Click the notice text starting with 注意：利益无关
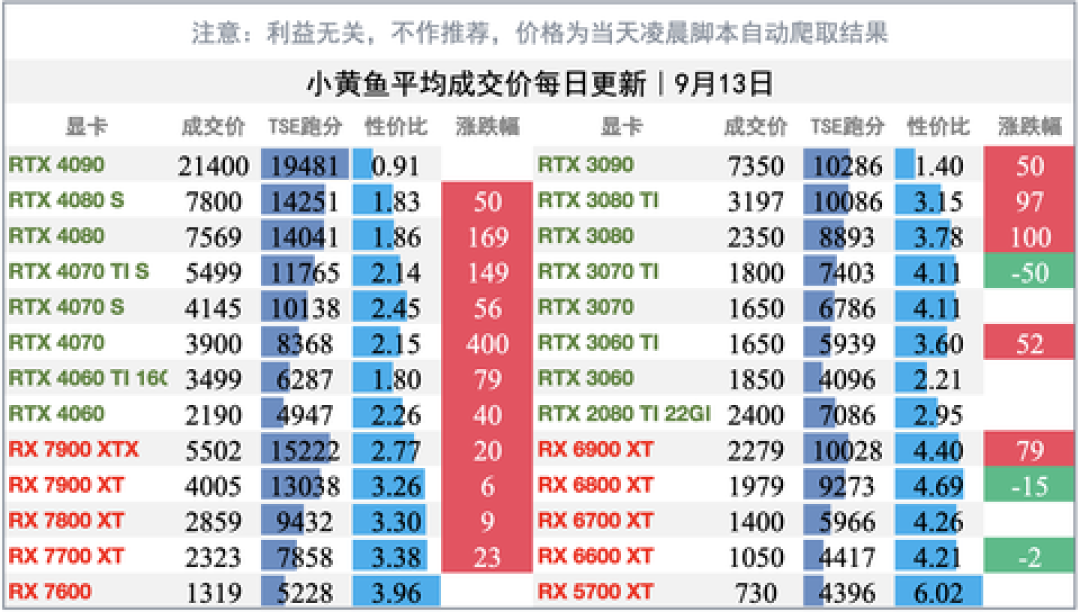Screen dimensions: 1080x612 [539, 32]
